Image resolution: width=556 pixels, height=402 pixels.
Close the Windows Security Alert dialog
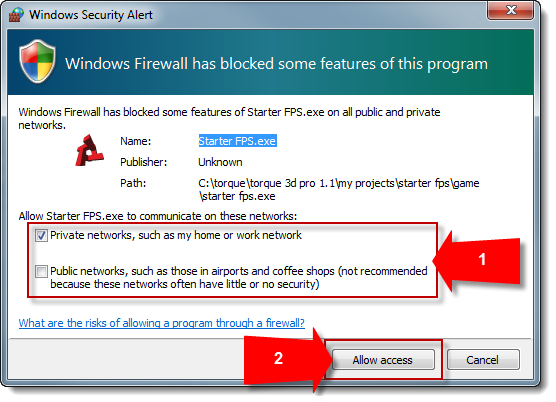pos(510,11)
